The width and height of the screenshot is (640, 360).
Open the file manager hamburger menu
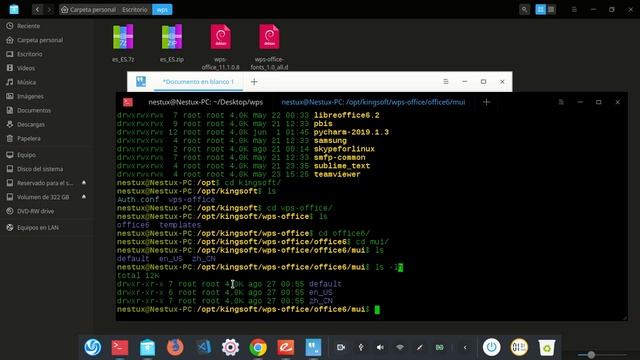[574, 9]
